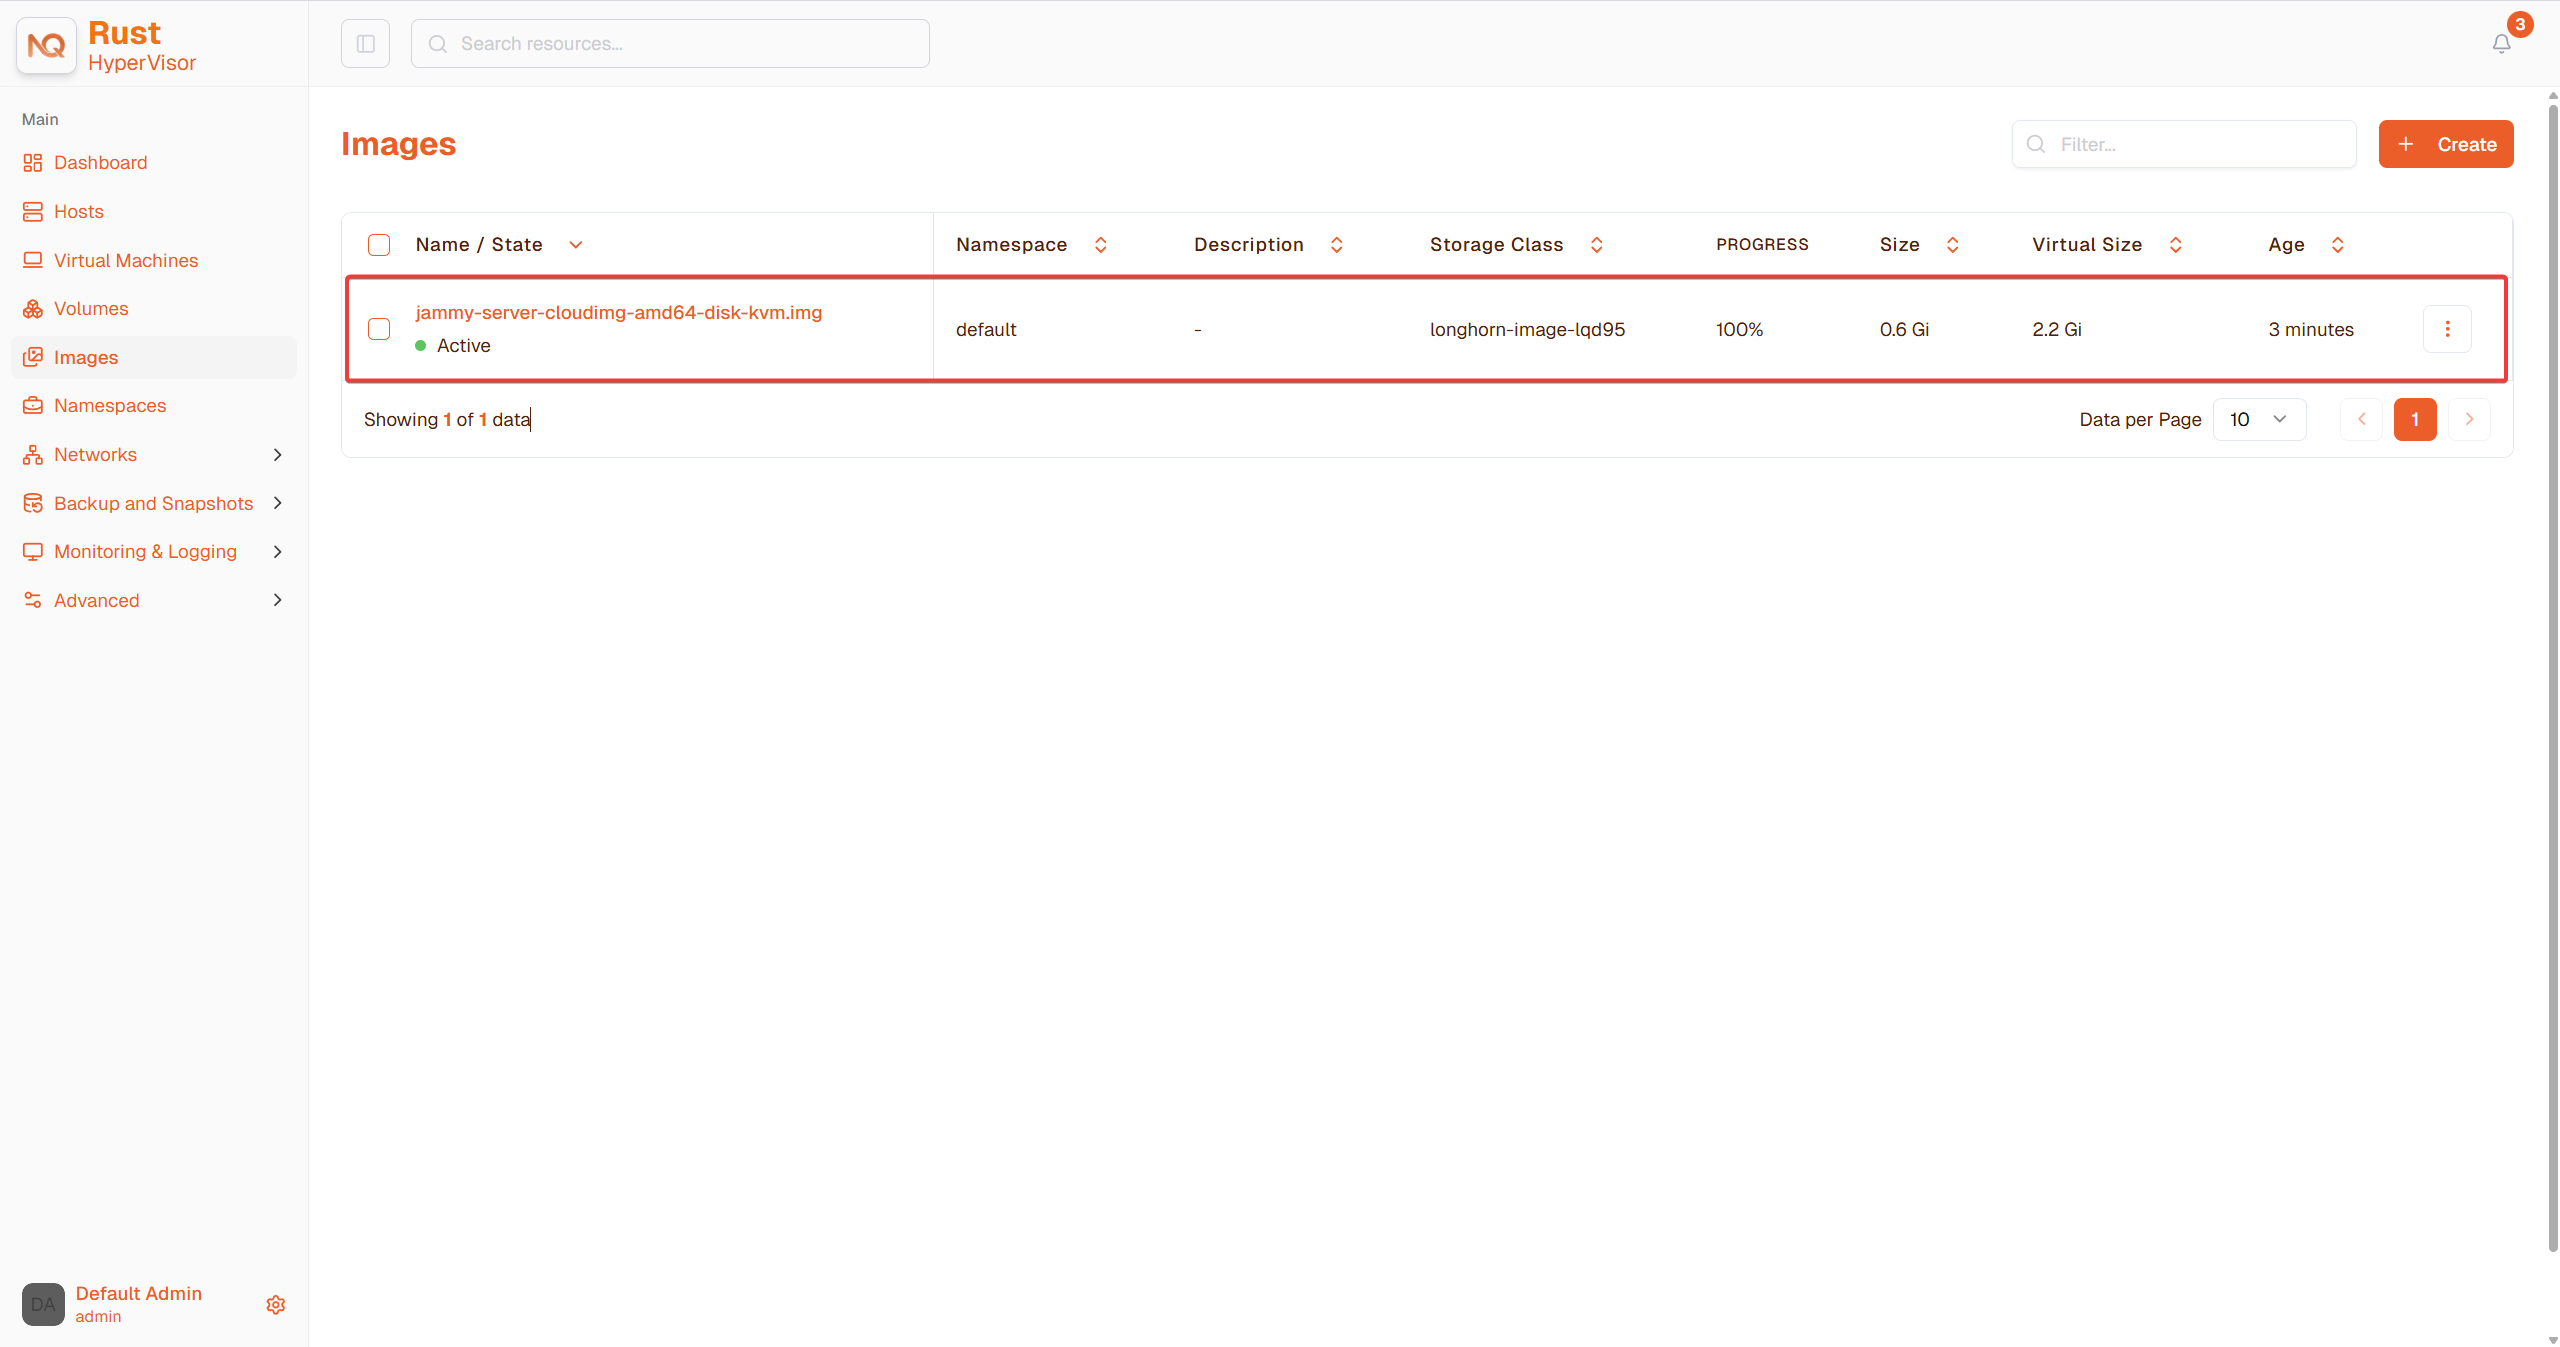This screenshot has width=2560, height=1347.
Task: Go to Hosts page
Action: click(x=79, y=212)
